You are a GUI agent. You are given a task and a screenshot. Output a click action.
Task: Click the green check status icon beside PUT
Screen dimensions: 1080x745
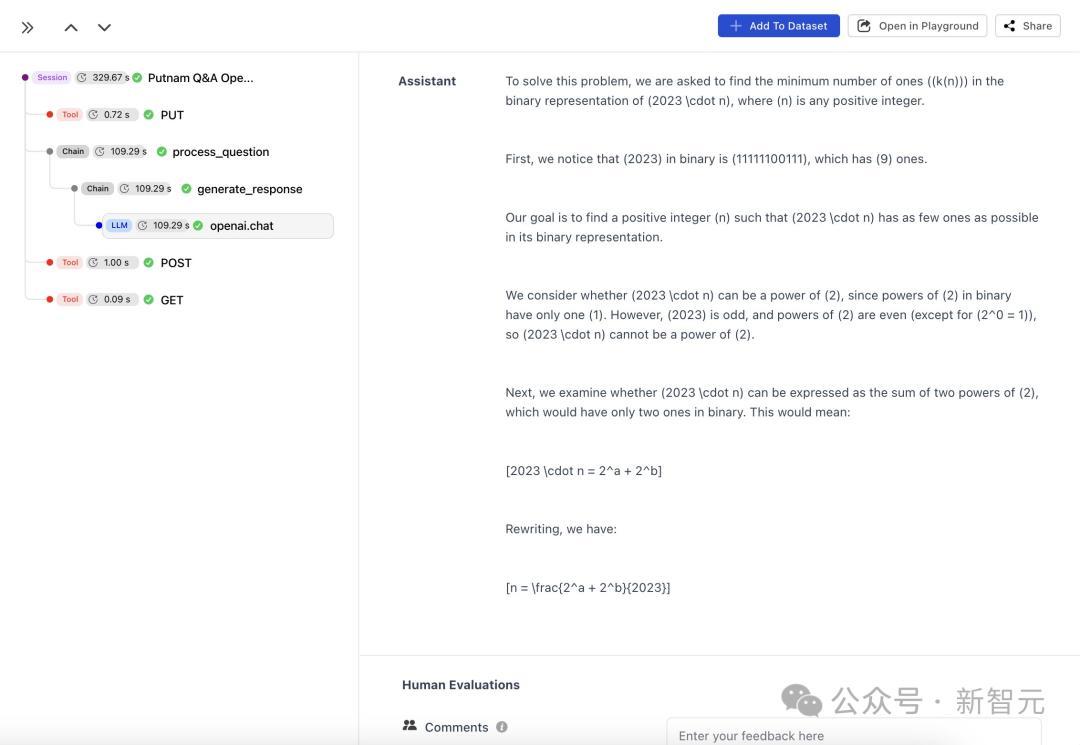click(149, 115)
